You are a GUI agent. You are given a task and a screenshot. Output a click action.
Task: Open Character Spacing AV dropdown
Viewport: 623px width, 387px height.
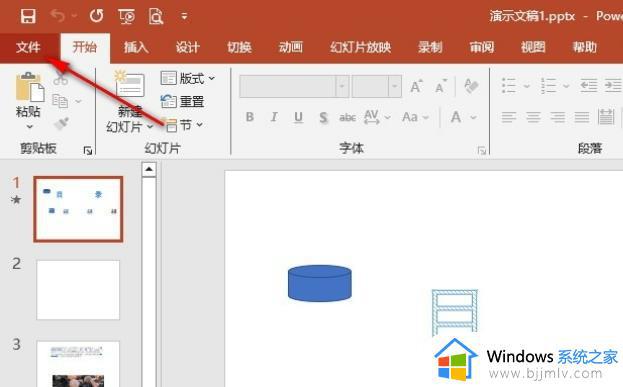pos(377,117)
